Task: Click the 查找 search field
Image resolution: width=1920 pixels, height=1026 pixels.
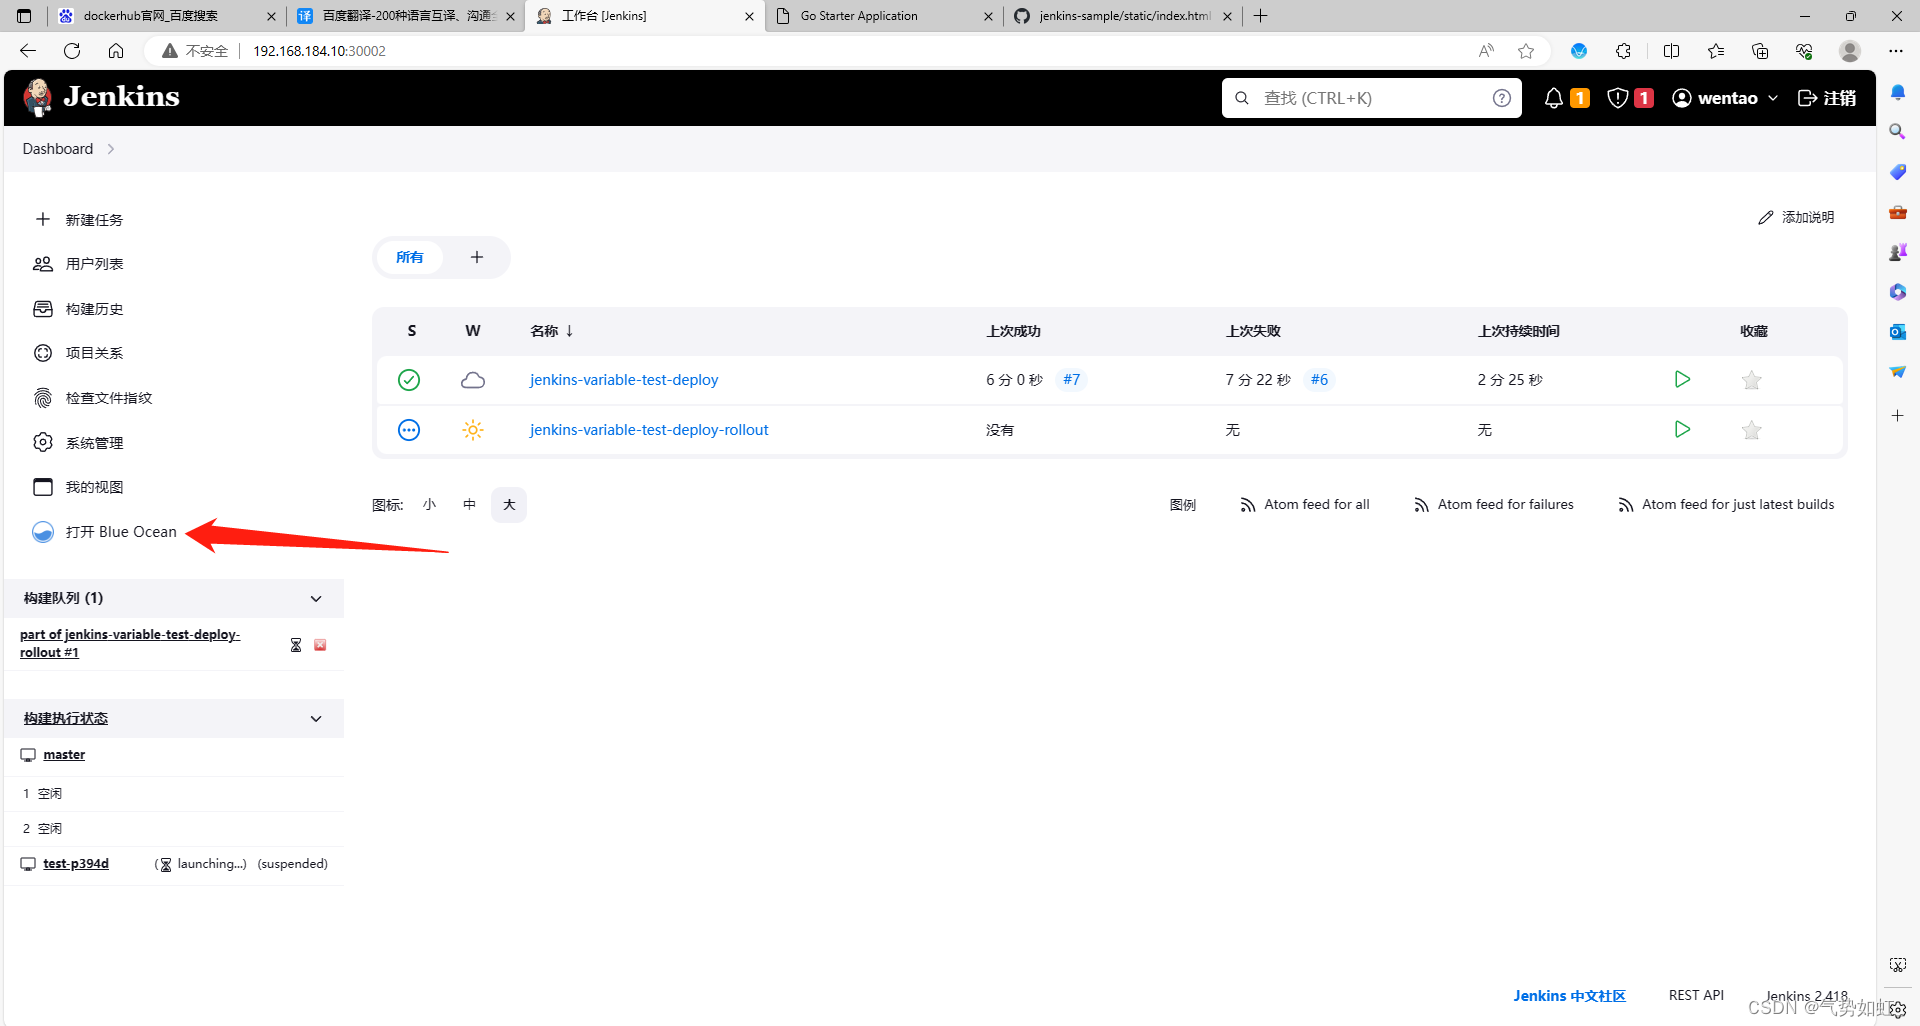Action: click(x=1371, y=98)
